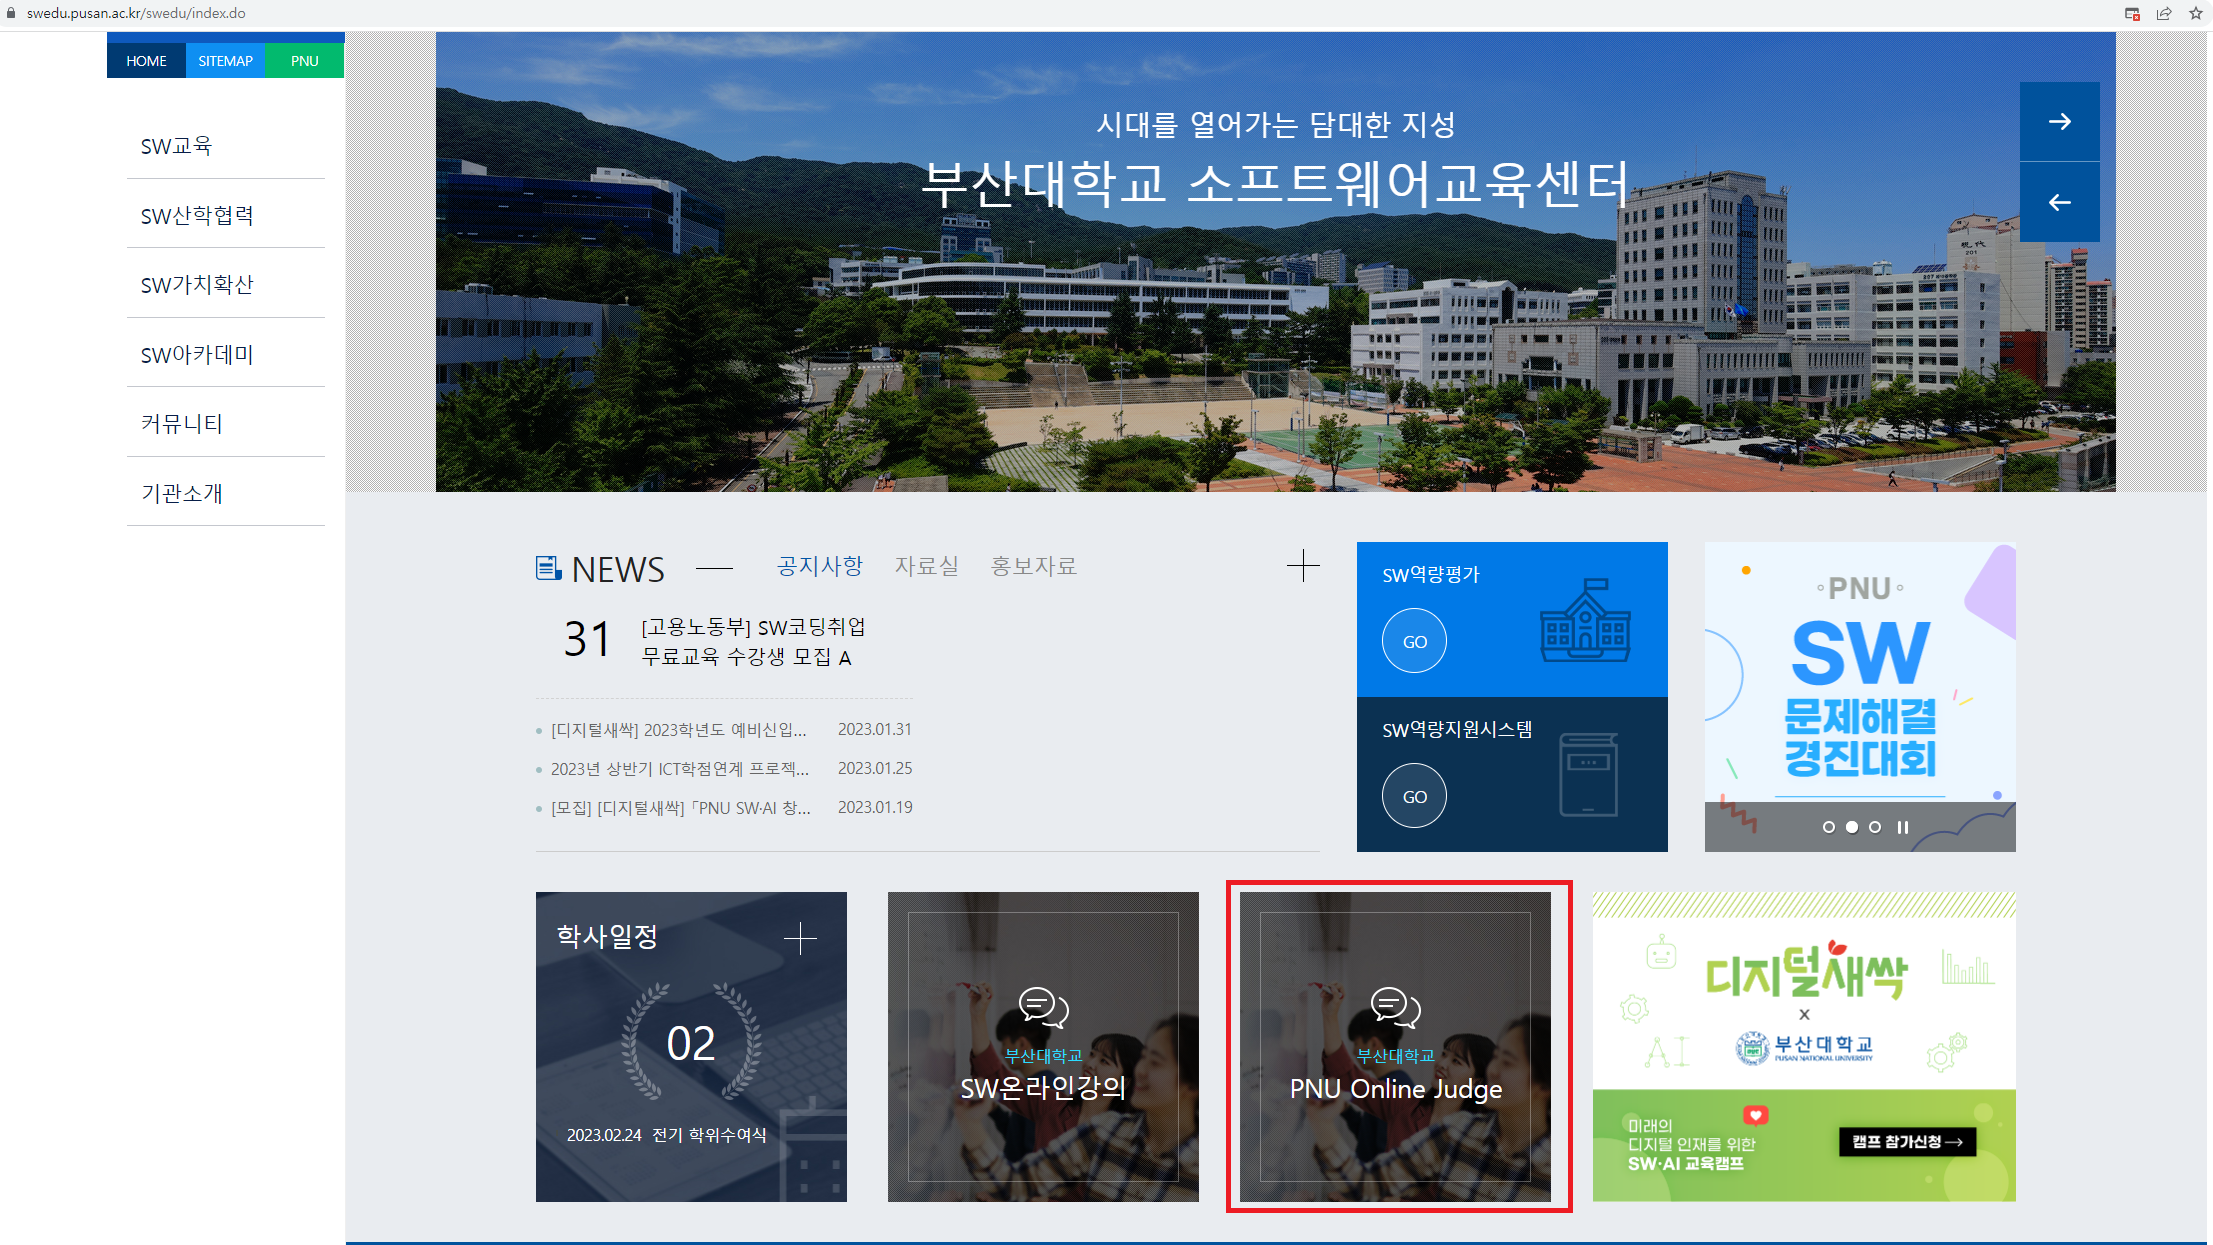Switch to the 홍보자료 news tab

[x=1034, y=566]
